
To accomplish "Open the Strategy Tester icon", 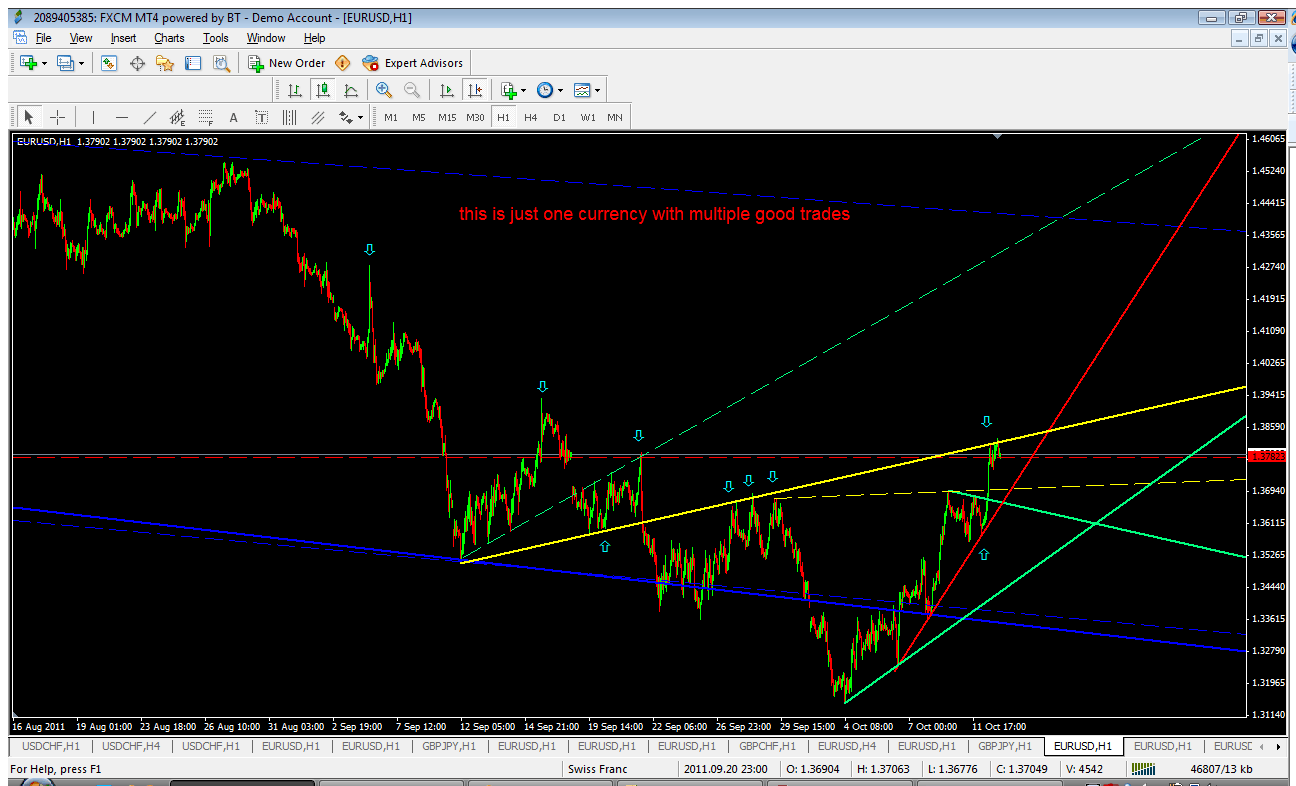I will tap(221, 63).
